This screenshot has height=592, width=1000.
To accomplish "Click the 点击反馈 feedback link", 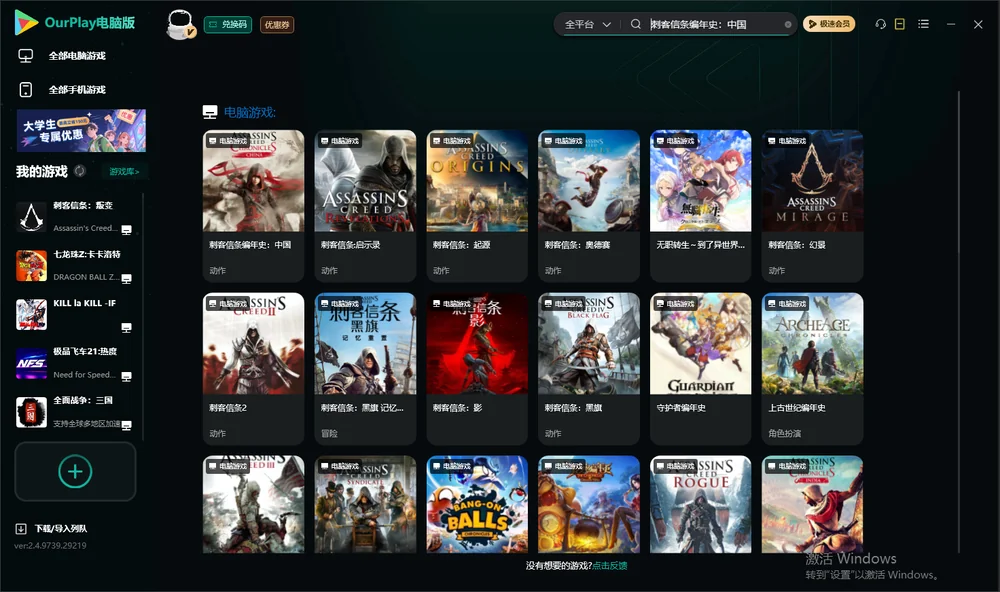I will point(610,565).
